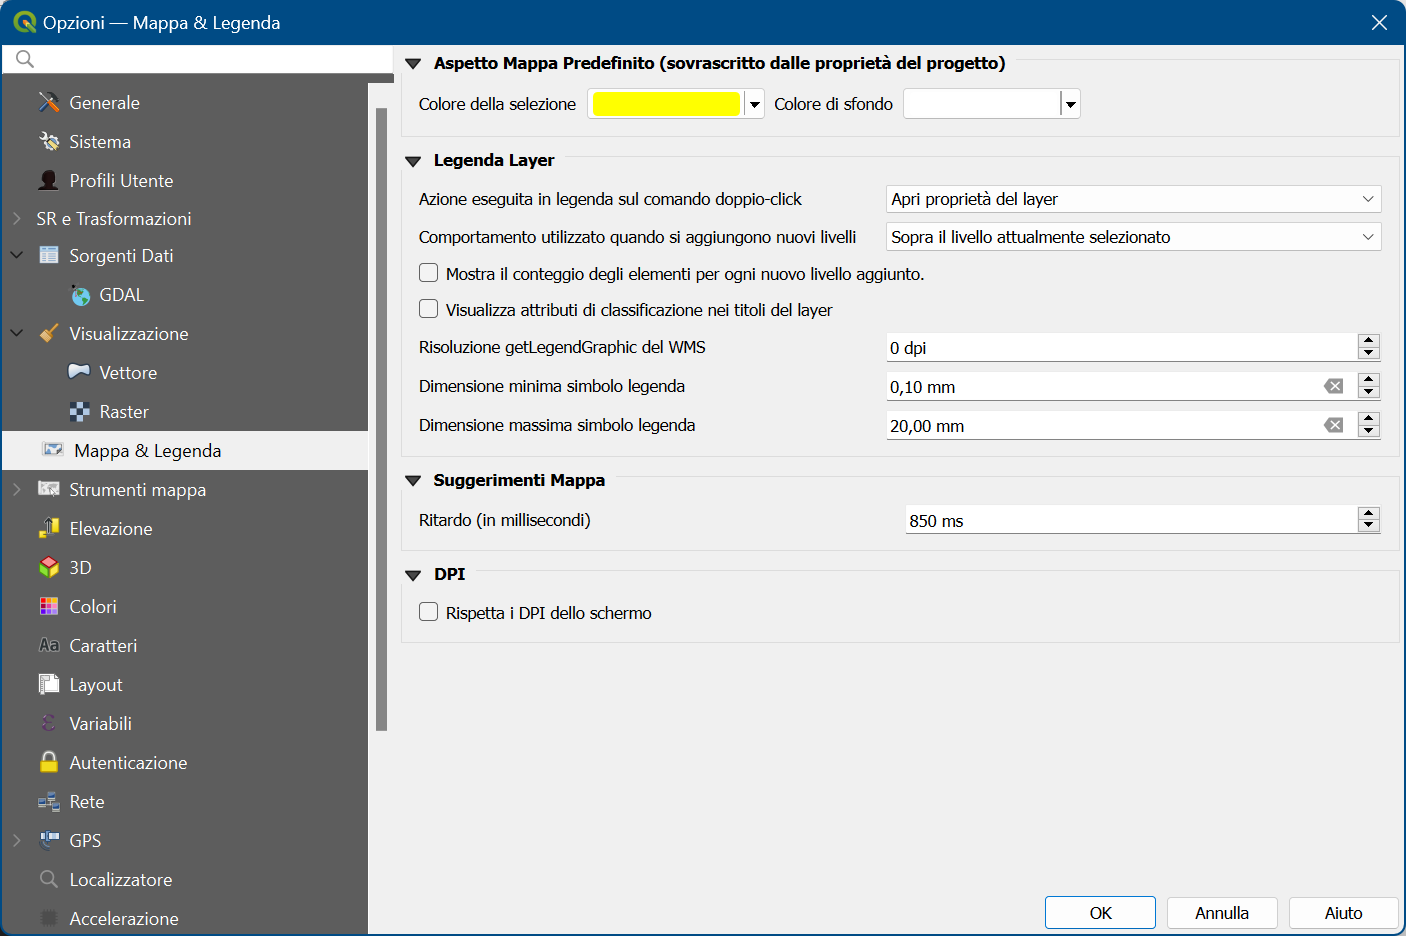Image resolution: width=1406 pixels, height=936 pixels.
Task: Click the Accelerazione icon
Action: pyautogui.click(x=49, y=918)
